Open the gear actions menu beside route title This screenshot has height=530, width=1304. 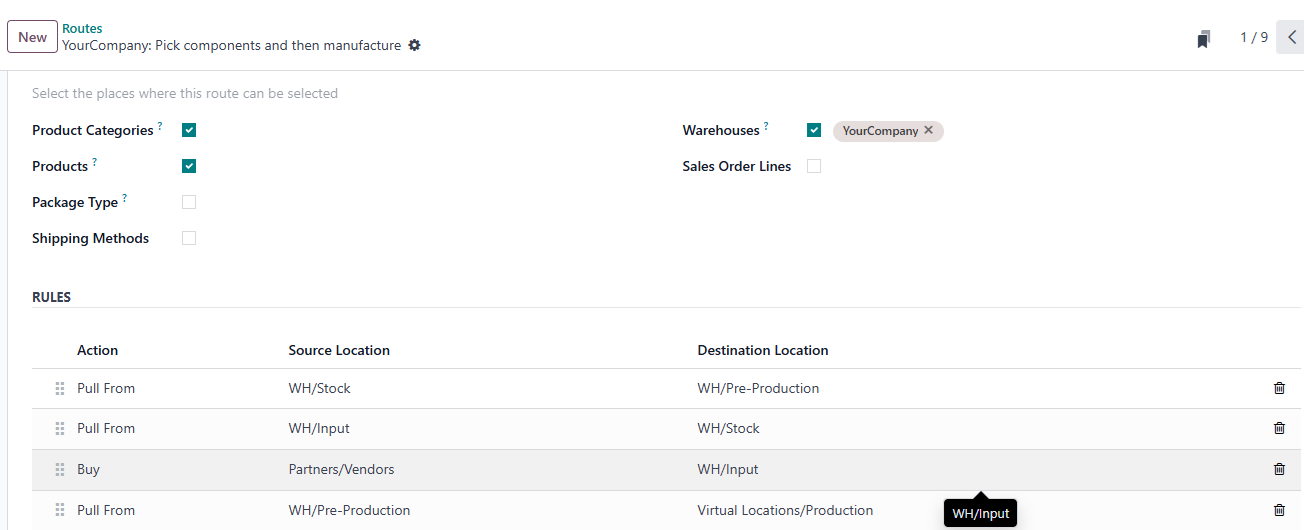tap(414, 45)
